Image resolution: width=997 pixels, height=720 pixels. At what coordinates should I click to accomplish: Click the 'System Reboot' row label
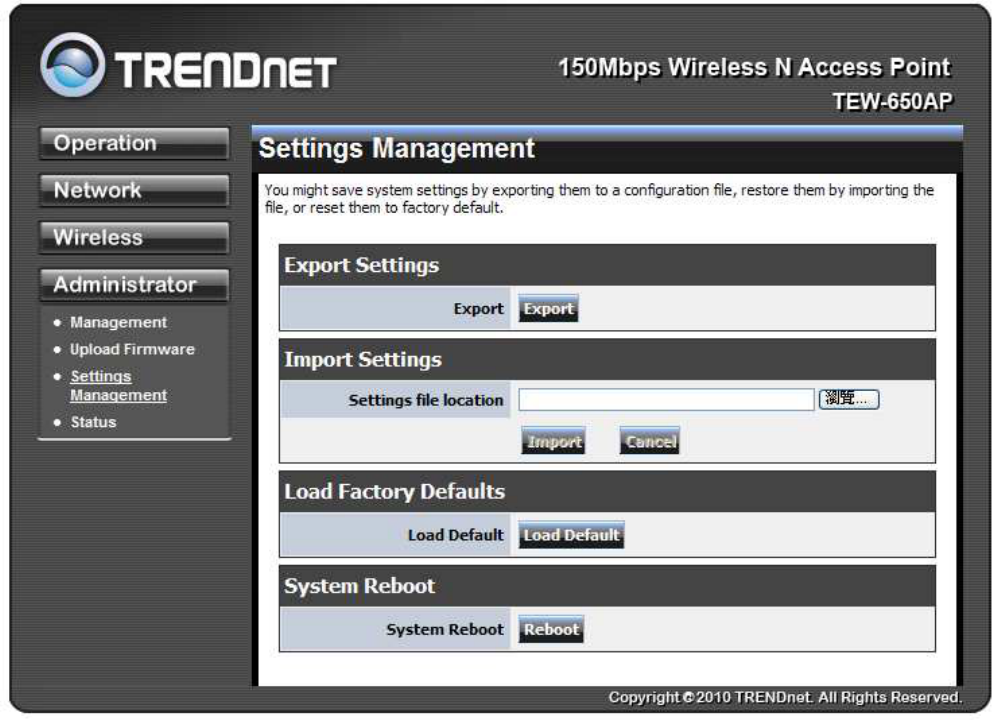[444, 630]
